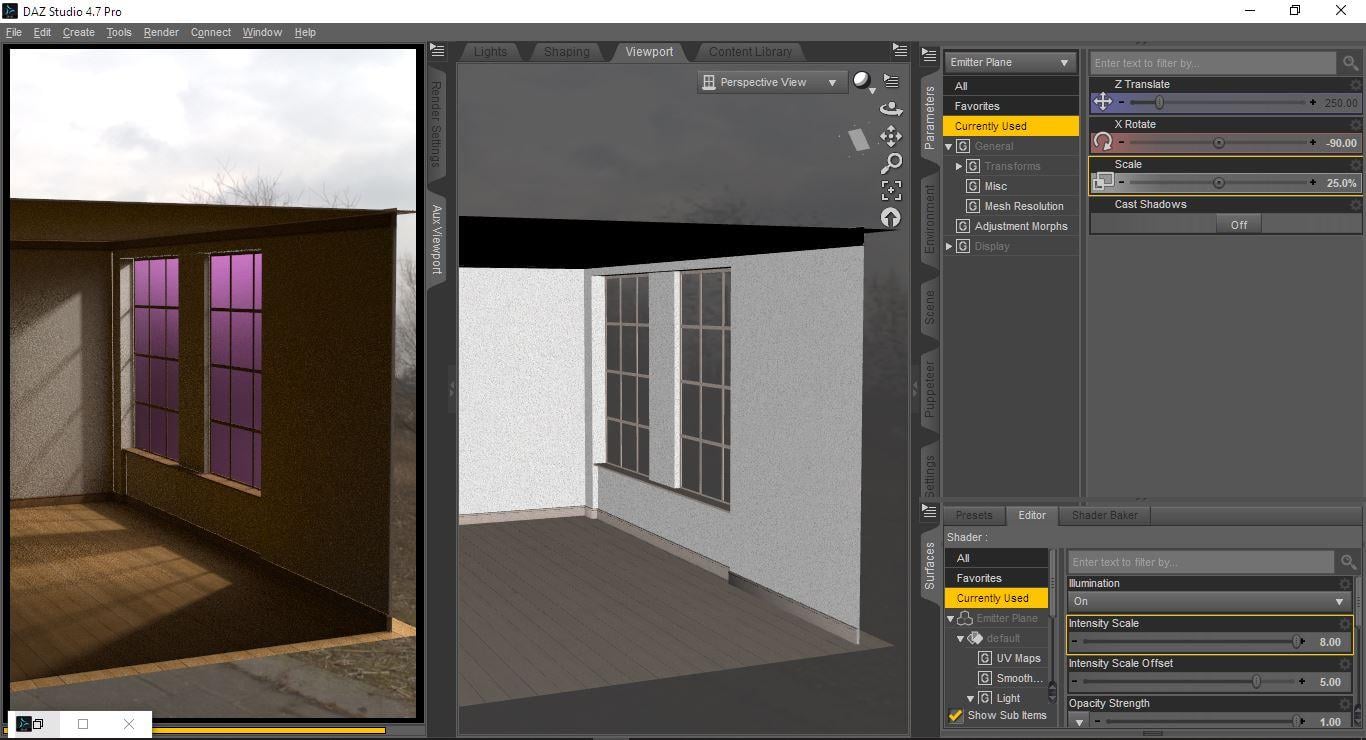Open Cast Shadows settings gear
Viewport: 1366px width, 740px height.
(1355, 205)
